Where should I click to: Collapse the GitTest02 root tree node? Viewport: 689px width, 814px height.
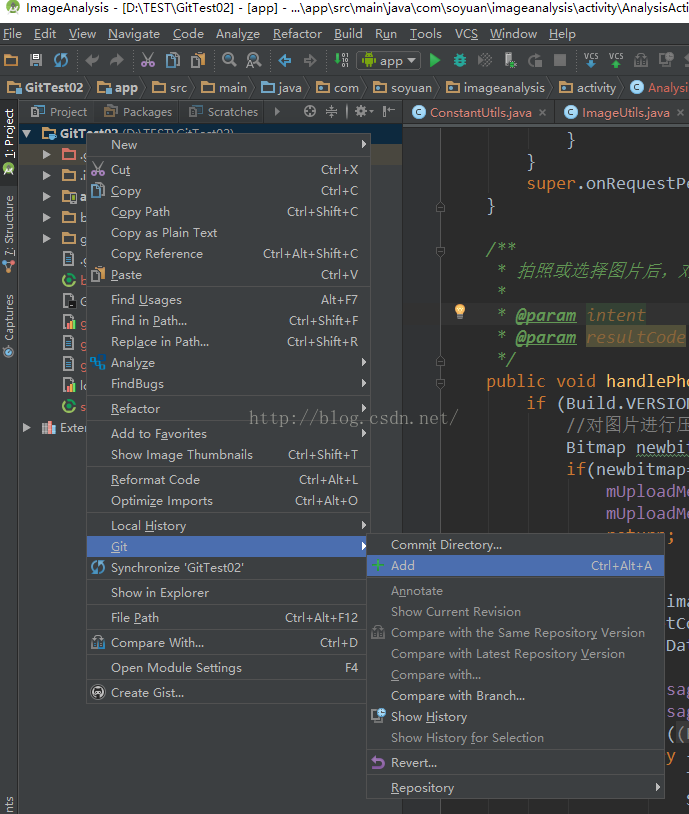click(x=27, y=134)
